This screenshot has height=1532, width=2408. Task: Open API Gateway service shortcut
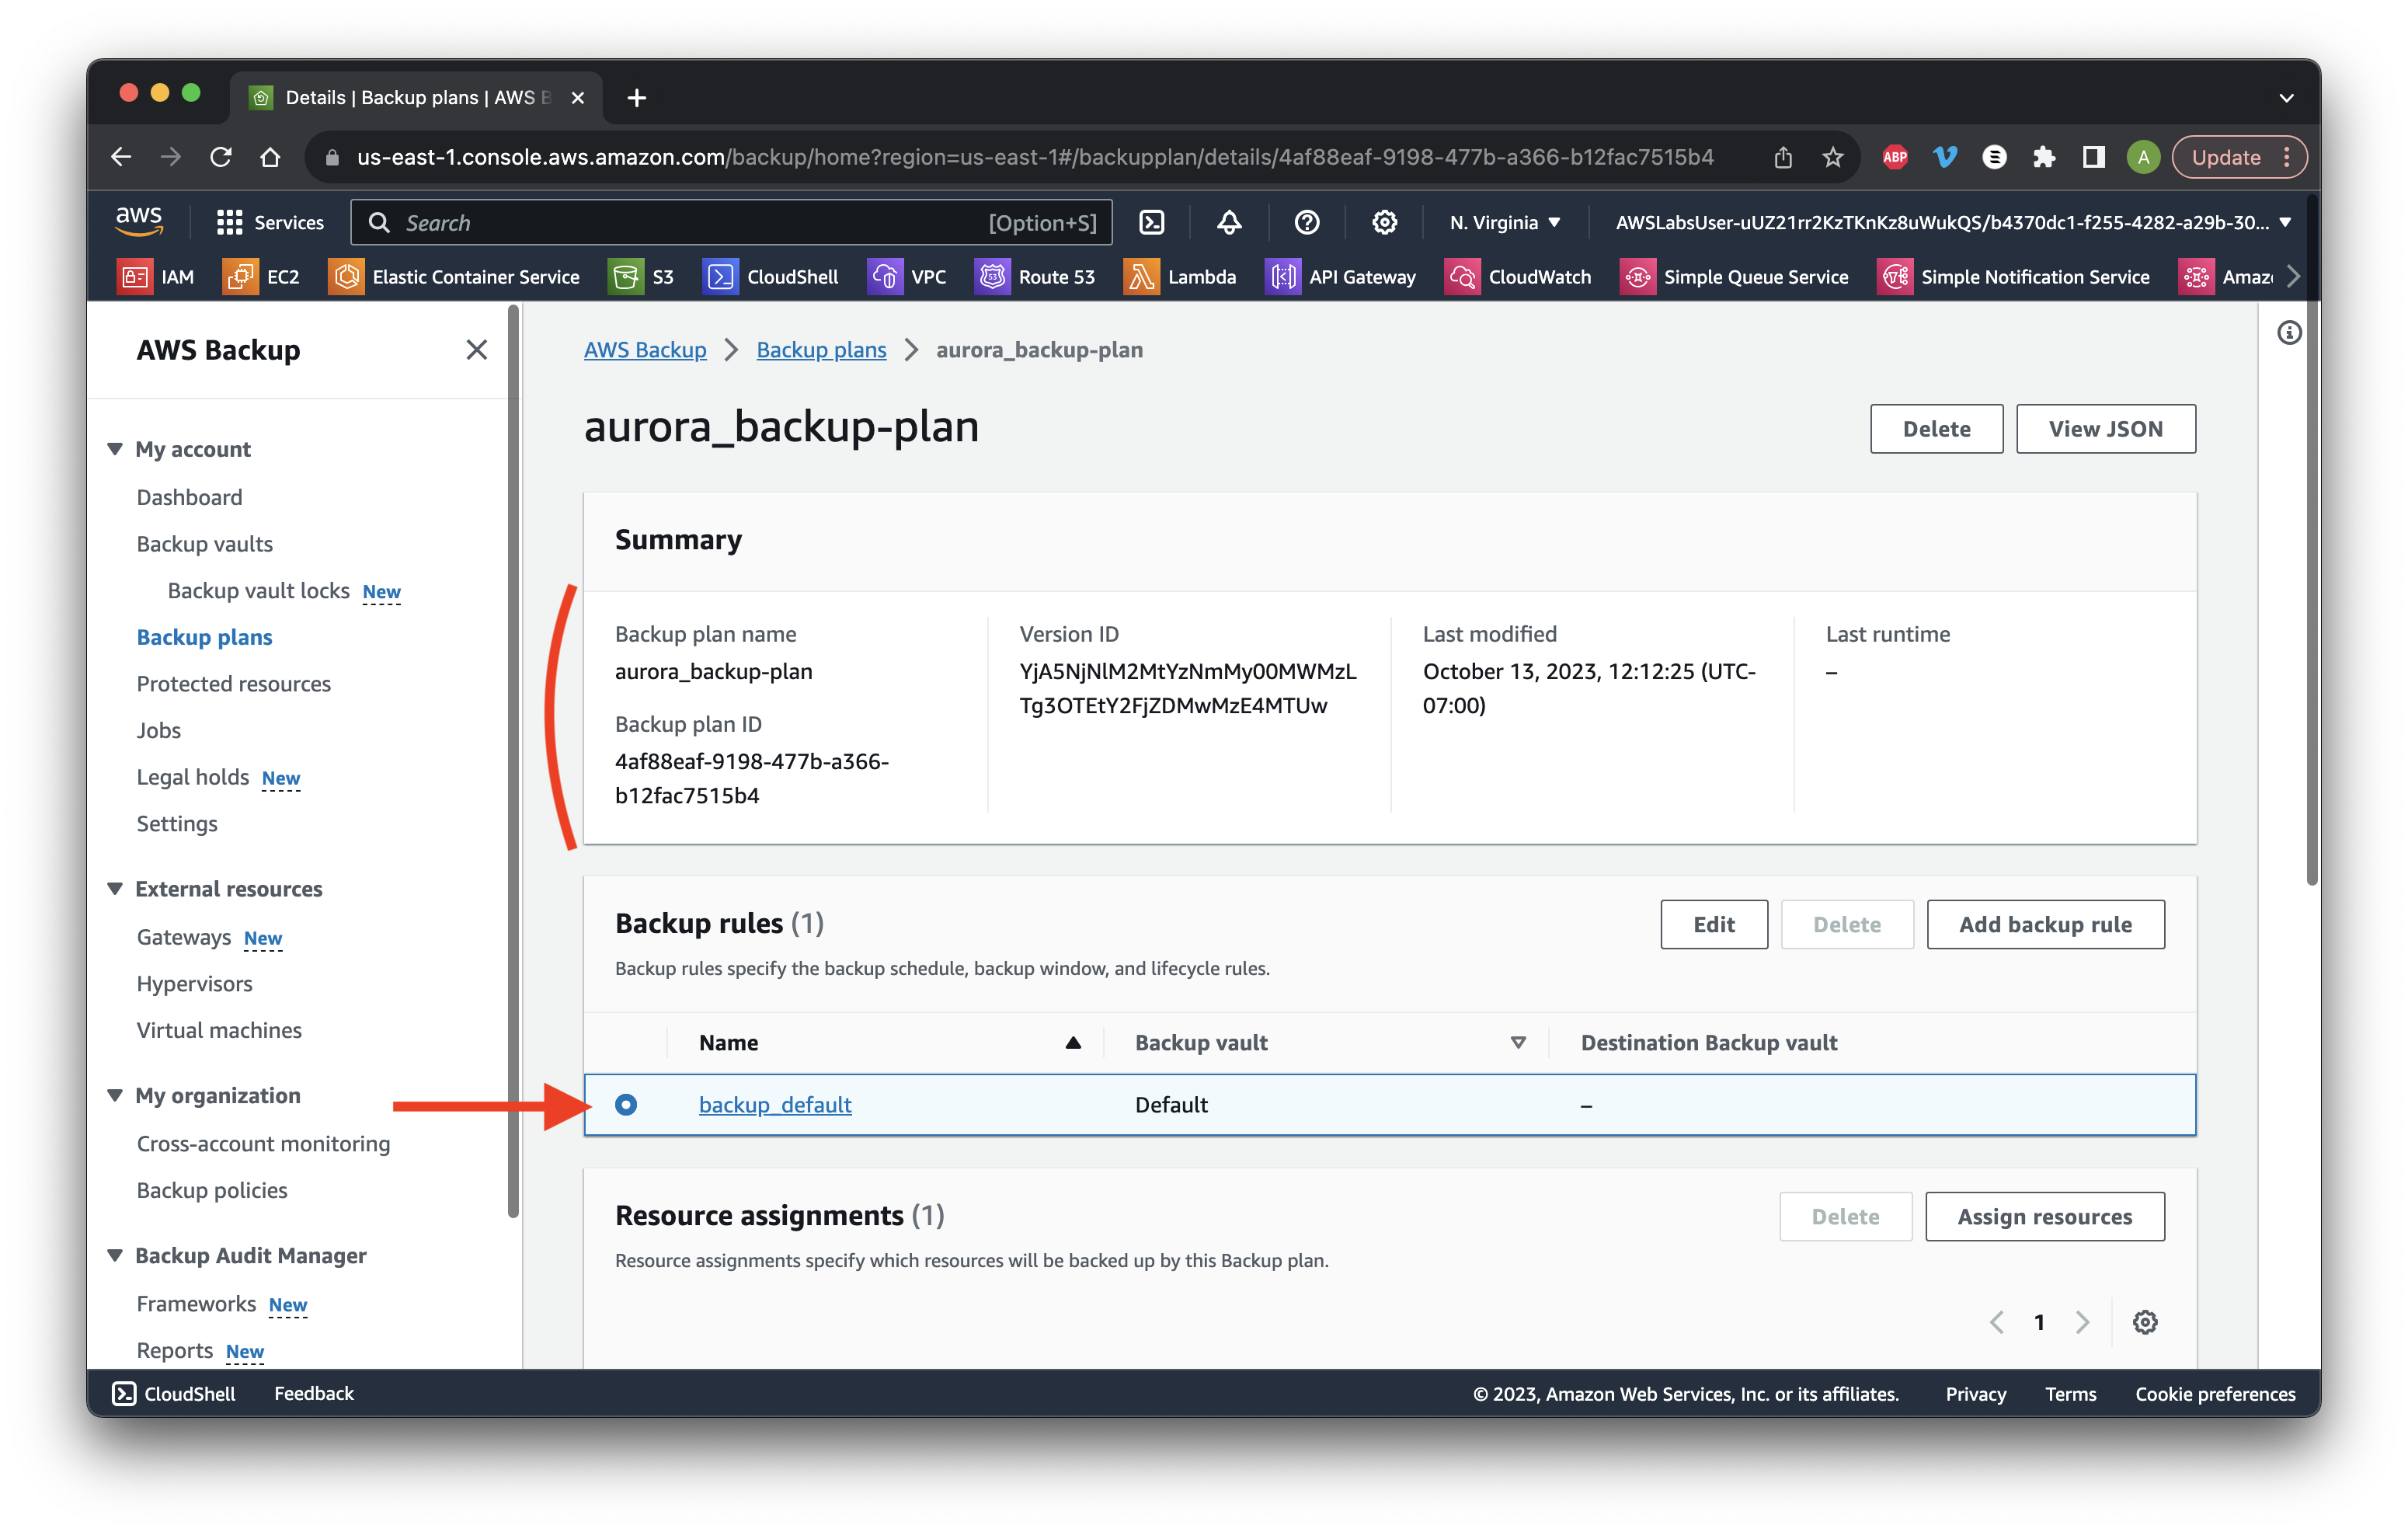[1341, 276]
